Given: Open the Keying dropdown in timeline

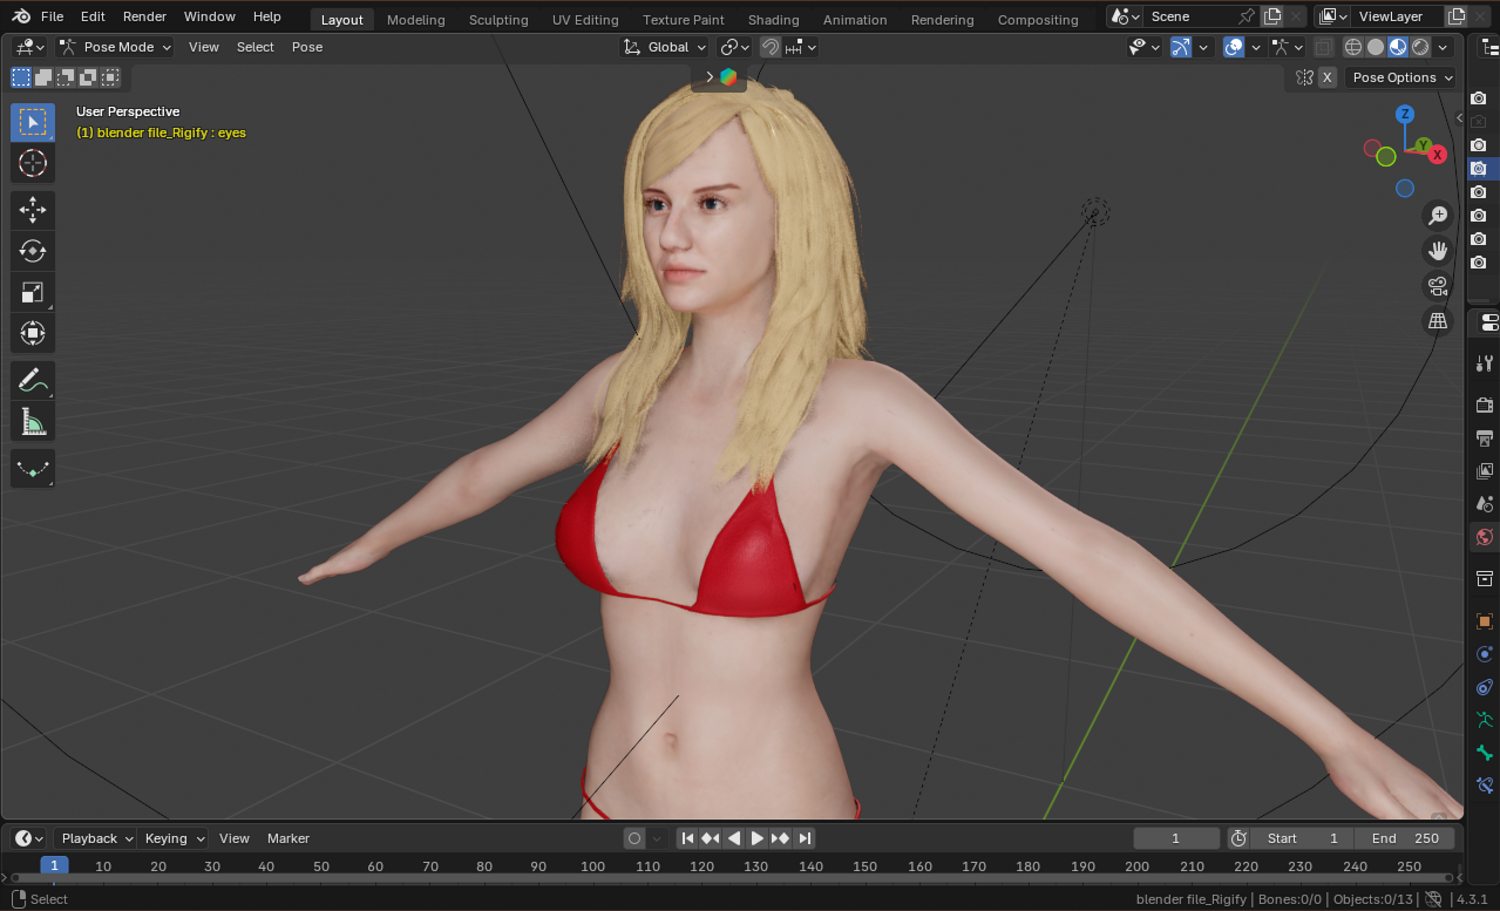Looking at the screenshot, I should coord(173,838).
